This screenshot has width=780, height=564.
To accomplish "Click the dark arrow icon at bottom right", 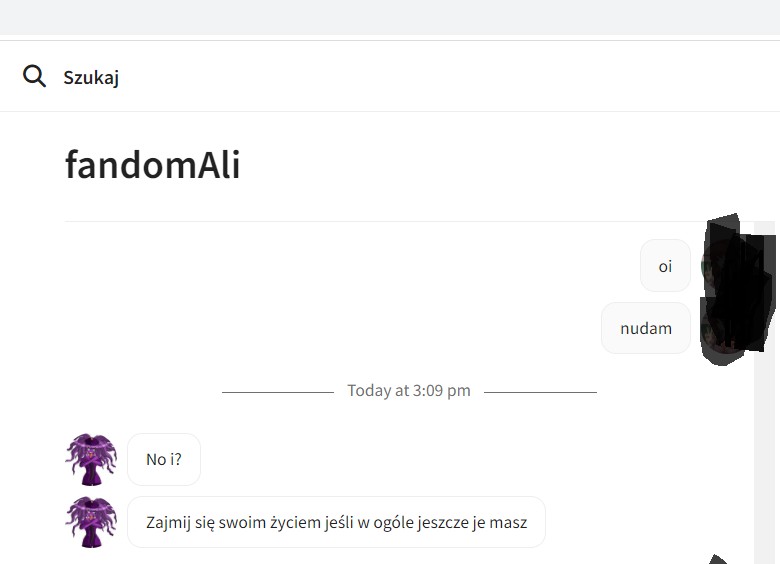I will [718, 558].
